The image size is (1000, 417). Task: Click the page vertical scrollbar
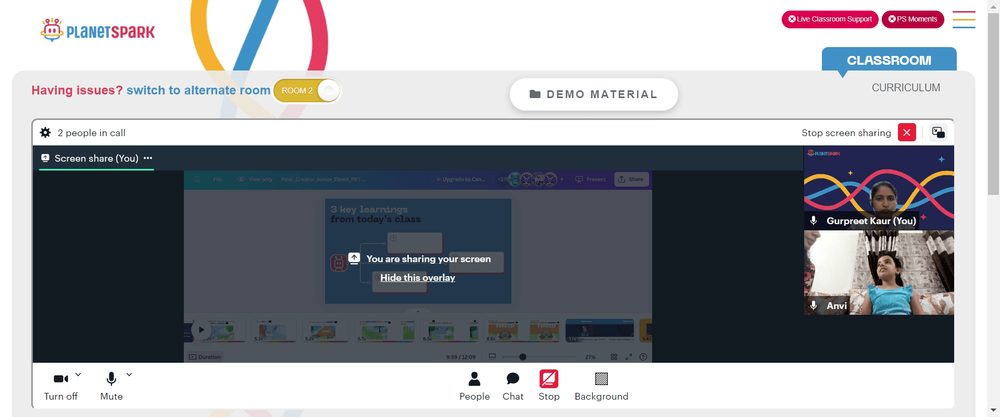point(994,208)
